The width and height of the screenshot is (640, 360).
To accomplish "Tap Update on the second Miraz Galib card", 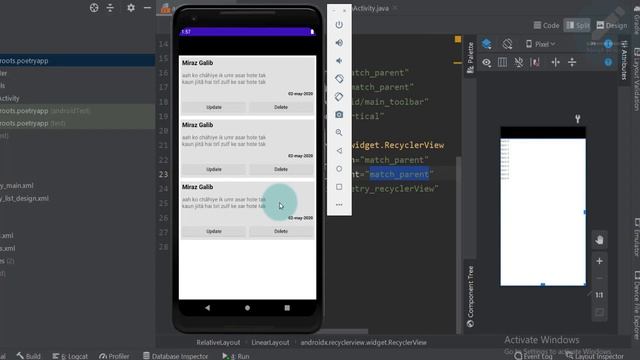I will click(x=214, y=169).
